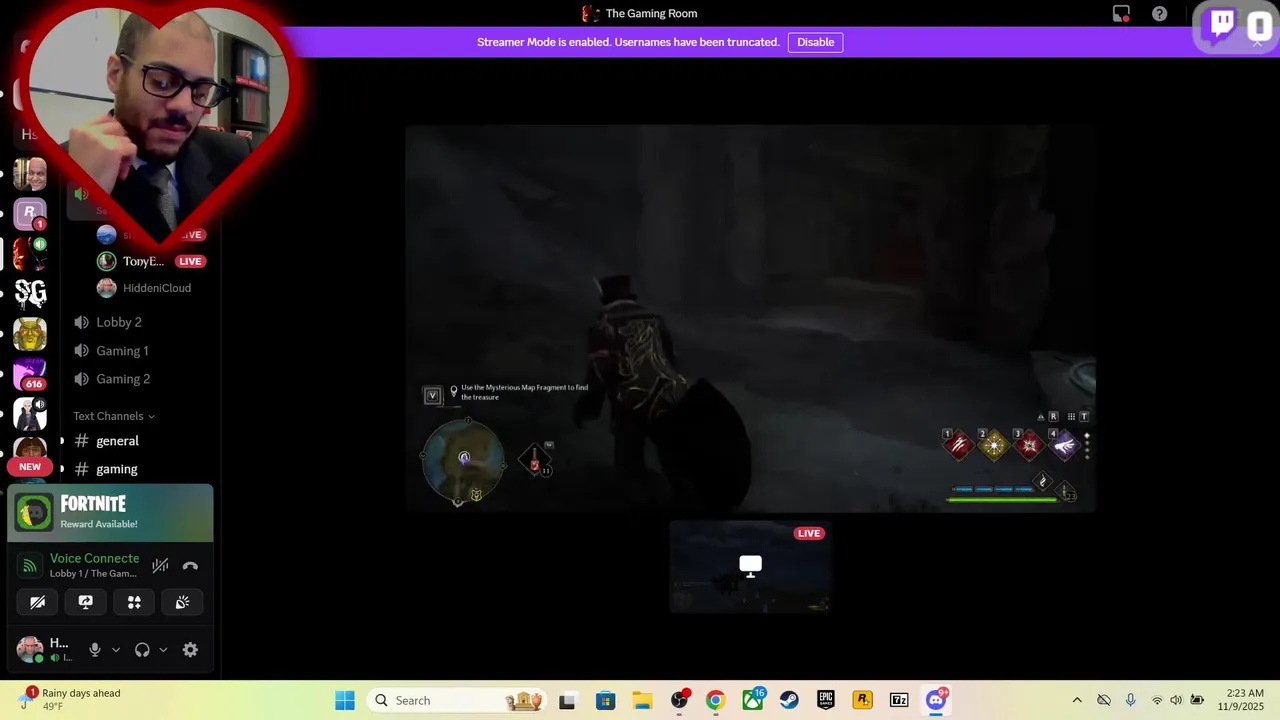
Task: Disconnect from voice with the hang-up icon
Action: click(190, 566)
